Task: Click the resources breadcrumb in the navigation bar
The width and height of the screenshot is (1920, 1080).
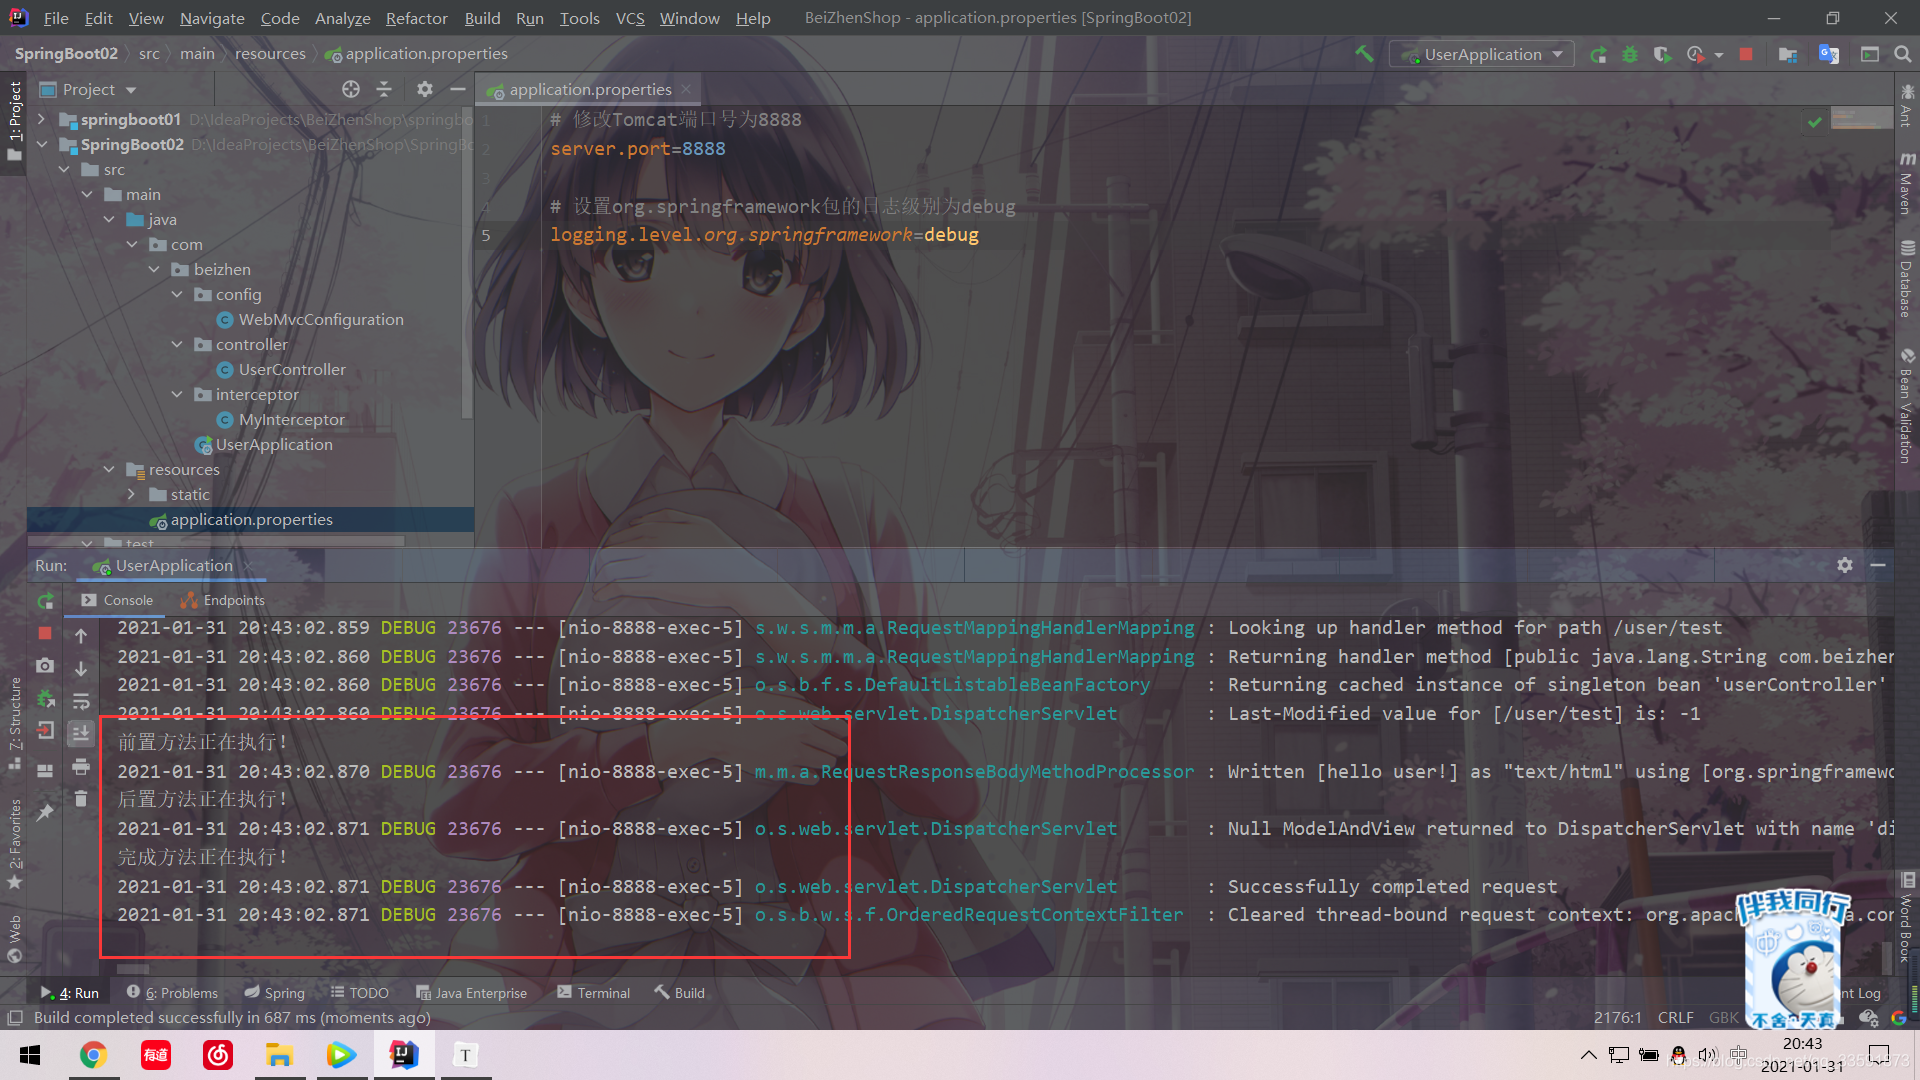Action: [x=270, y=54]
